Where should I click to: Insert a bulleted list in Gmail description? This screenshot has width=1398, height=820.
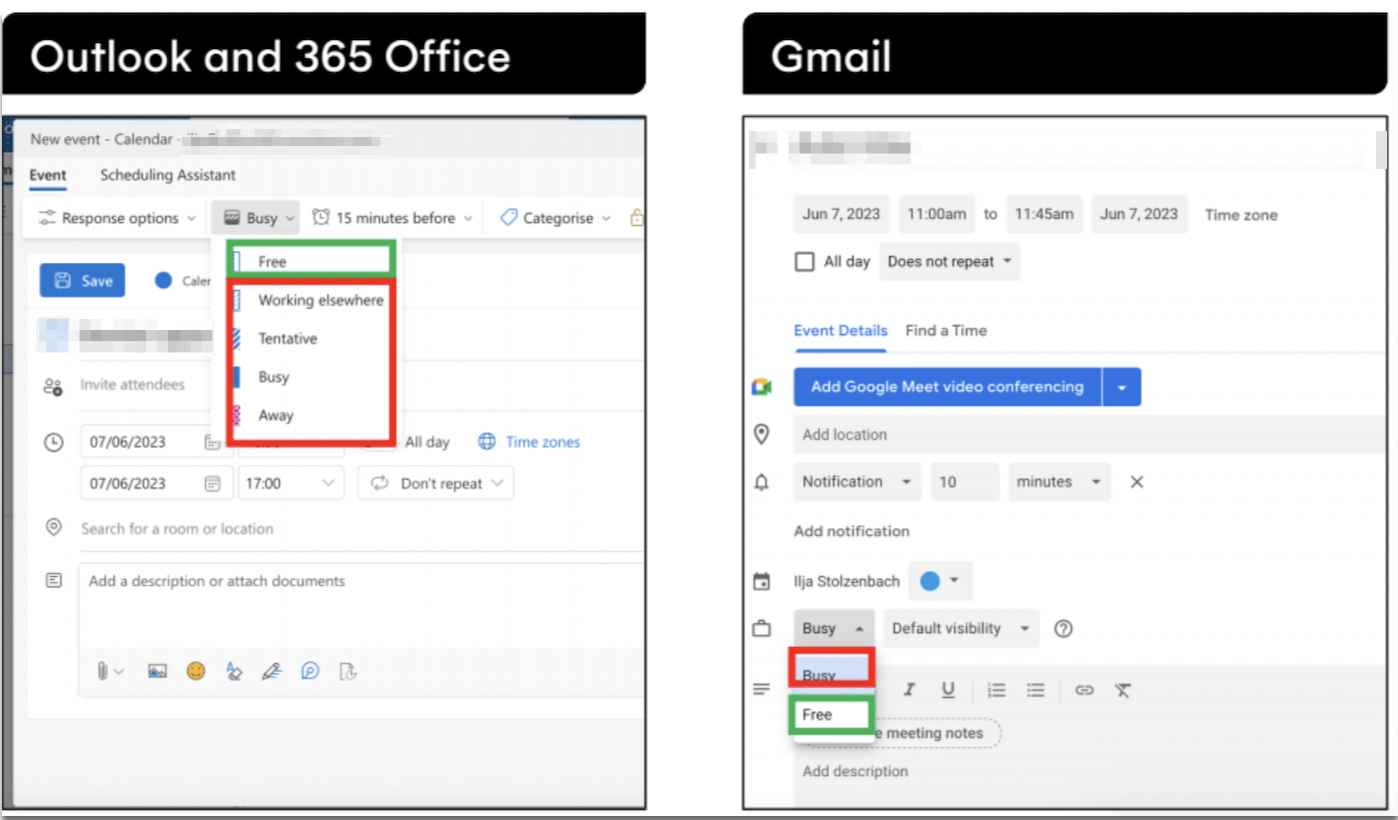pos(1036,690)
